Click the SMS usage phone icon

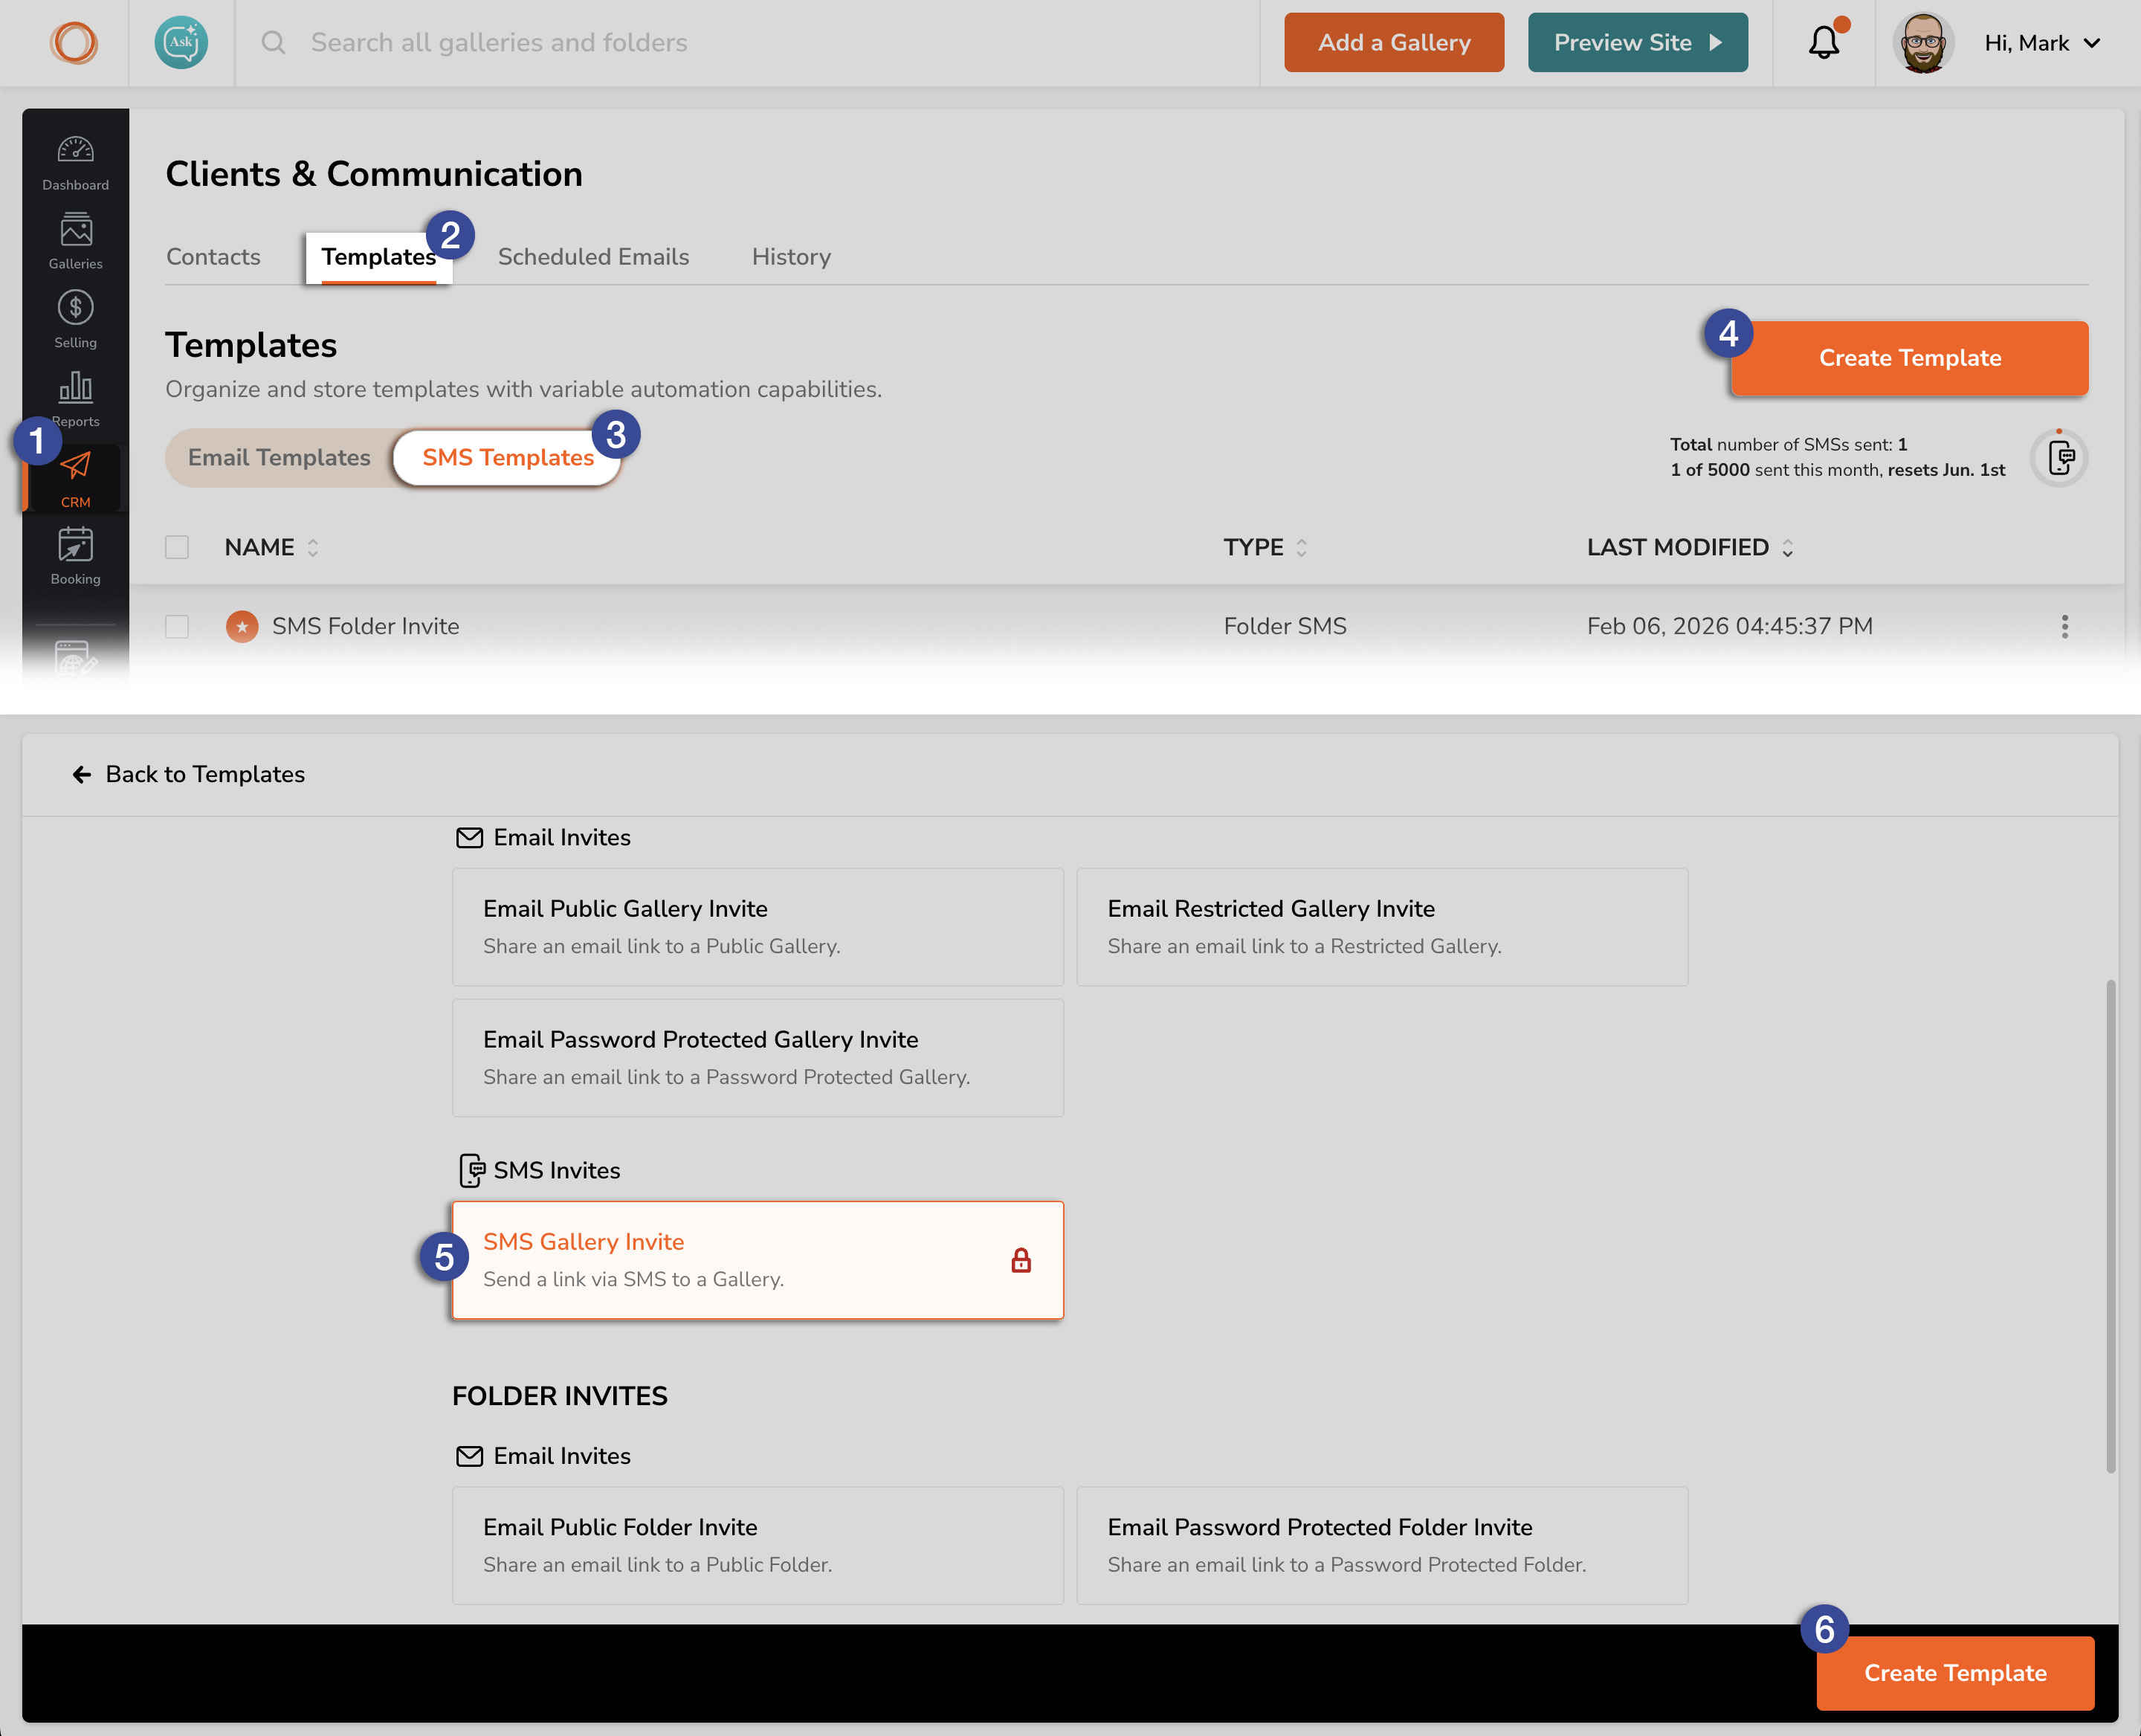coord(2059,458)
